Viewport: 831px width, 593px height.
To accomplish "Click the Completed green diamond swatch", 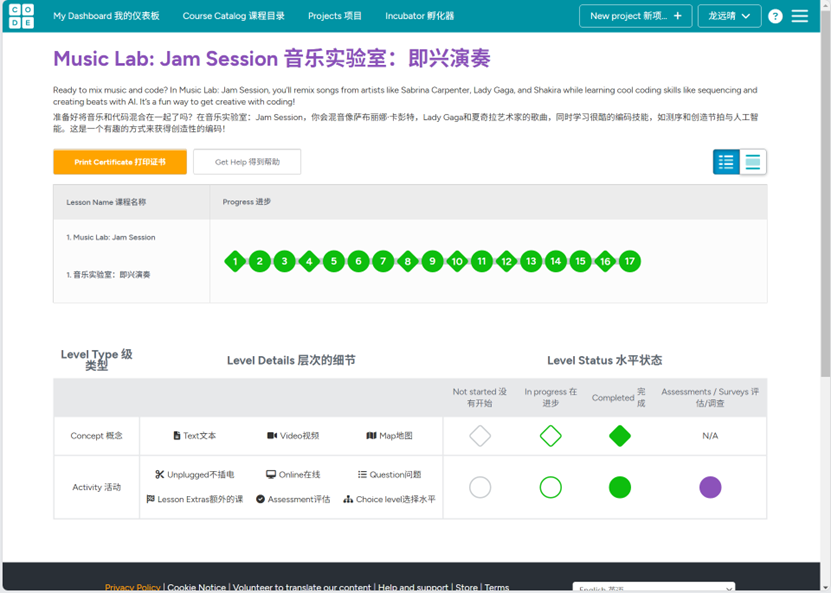I will click(x=620, y=436).
